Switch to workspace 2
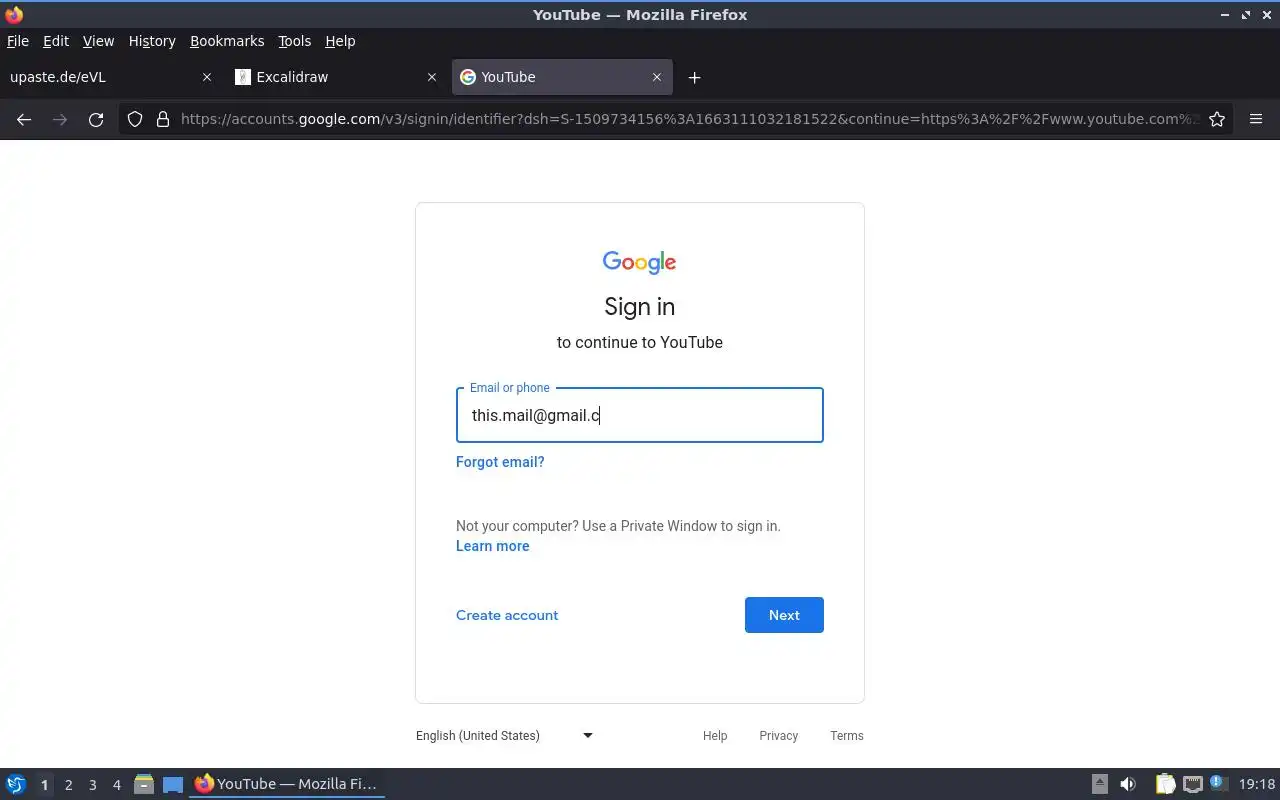 click(x=68, y=785)
